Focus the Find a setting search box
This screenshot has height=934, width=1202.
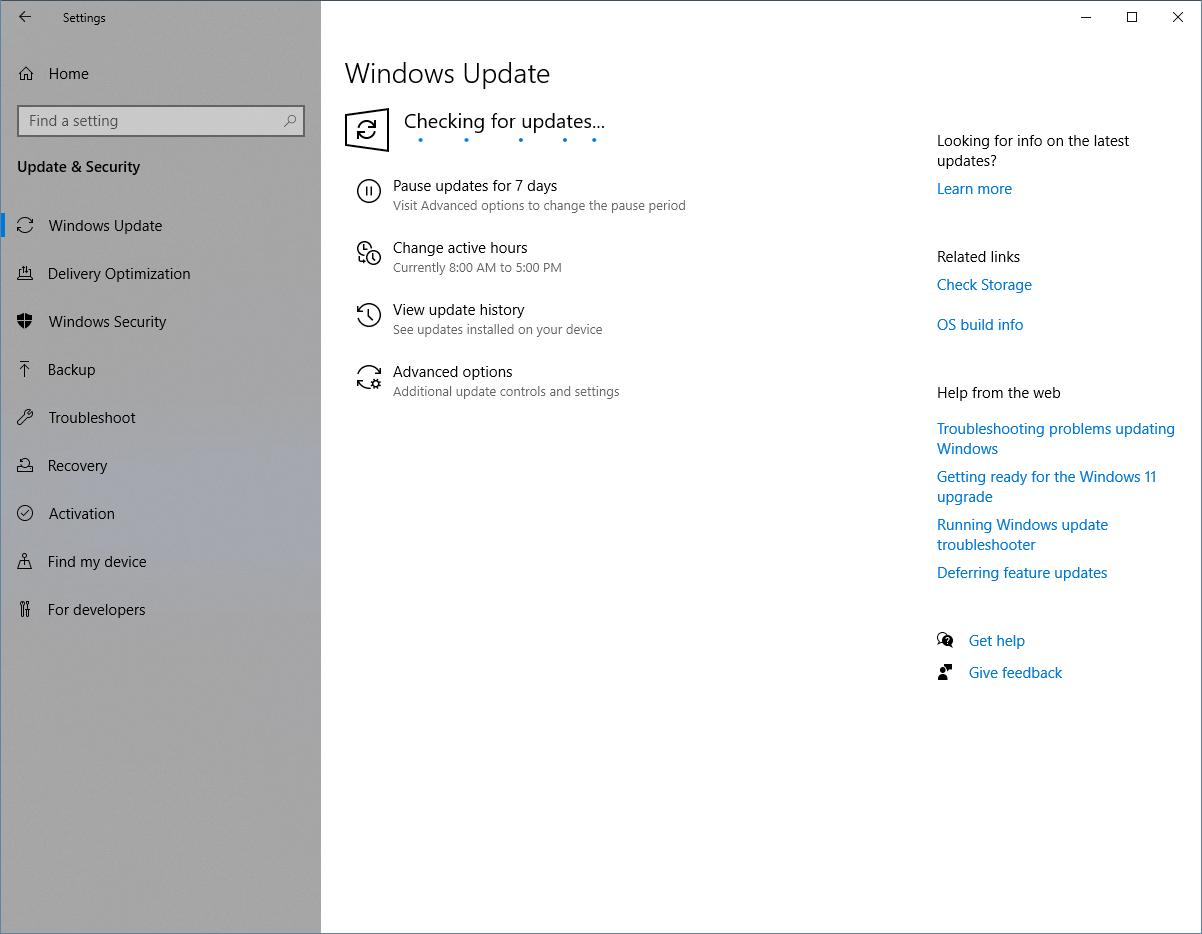pos(161,121)
